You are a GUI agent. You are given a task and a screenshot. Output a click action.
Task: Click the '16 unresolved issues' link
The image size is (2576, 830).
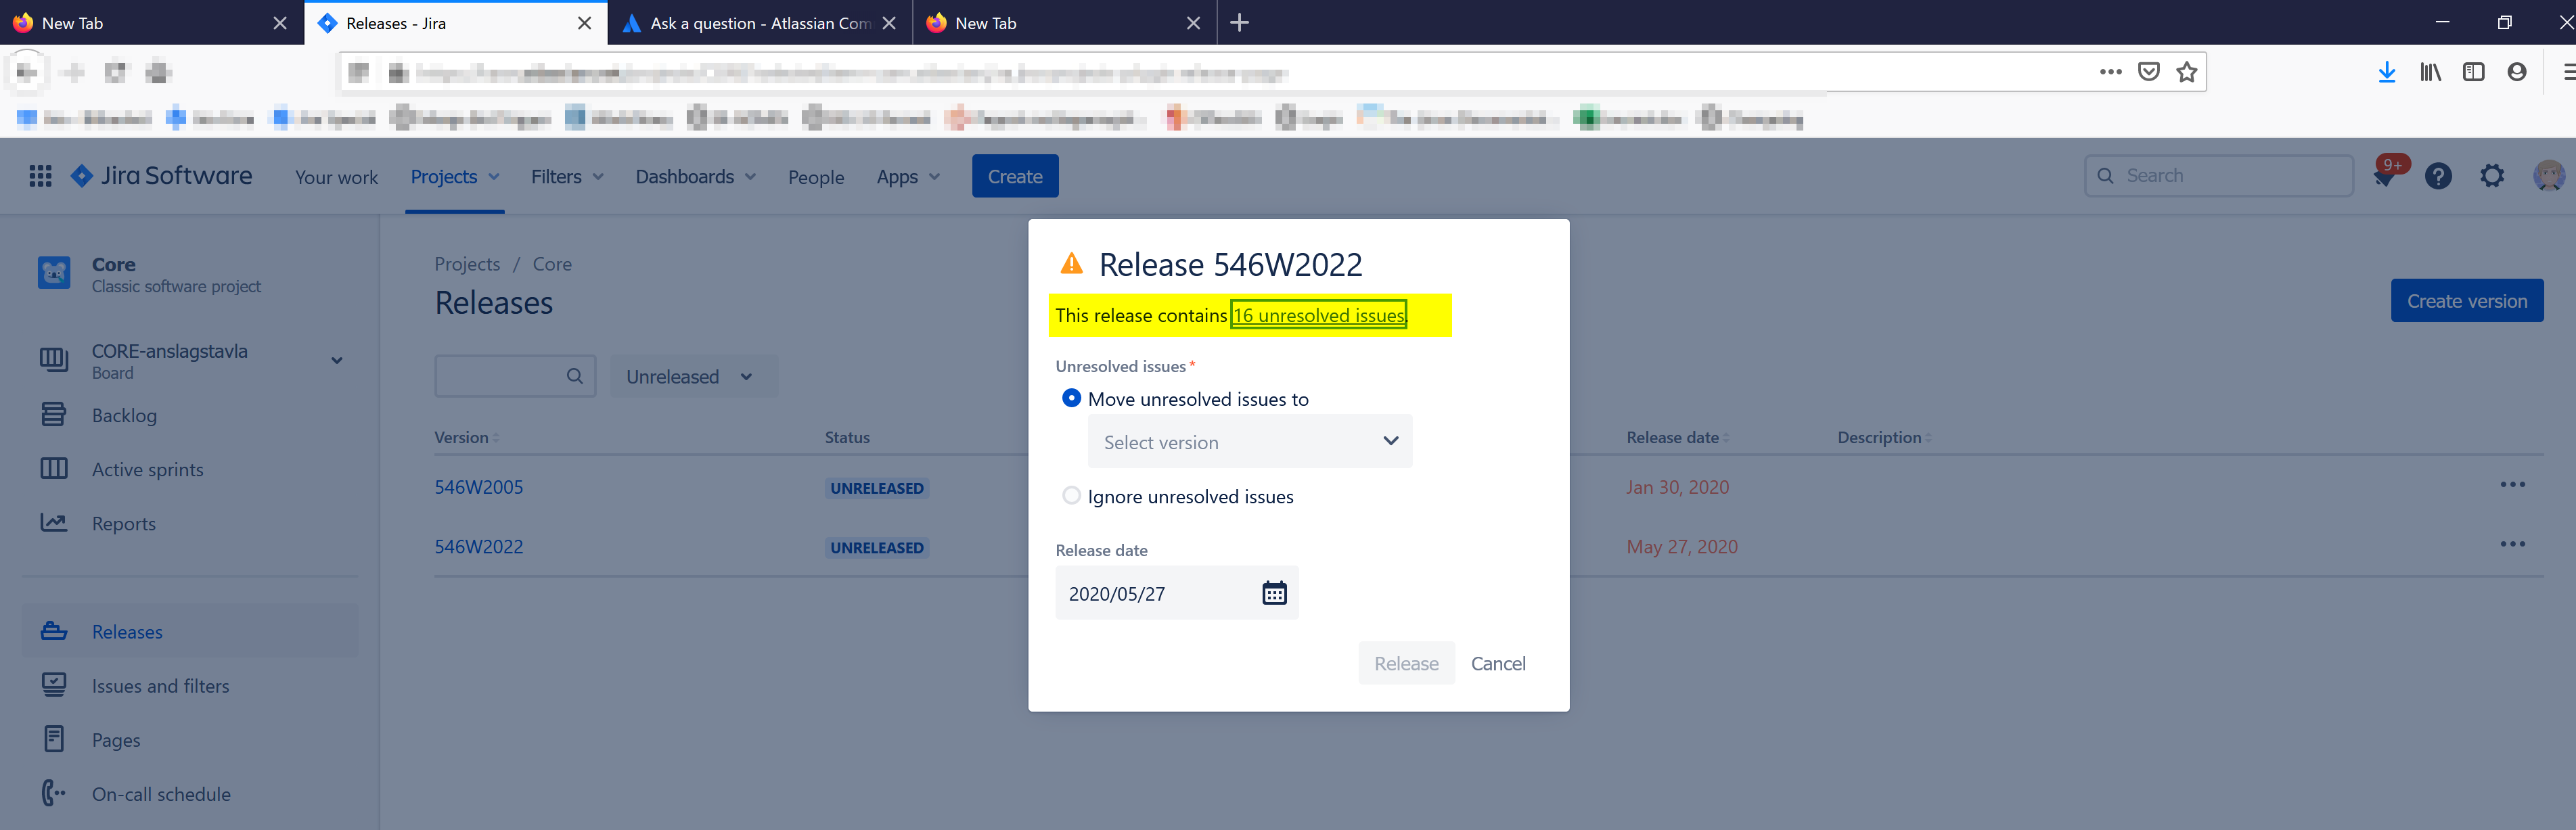click(1318, 315)
